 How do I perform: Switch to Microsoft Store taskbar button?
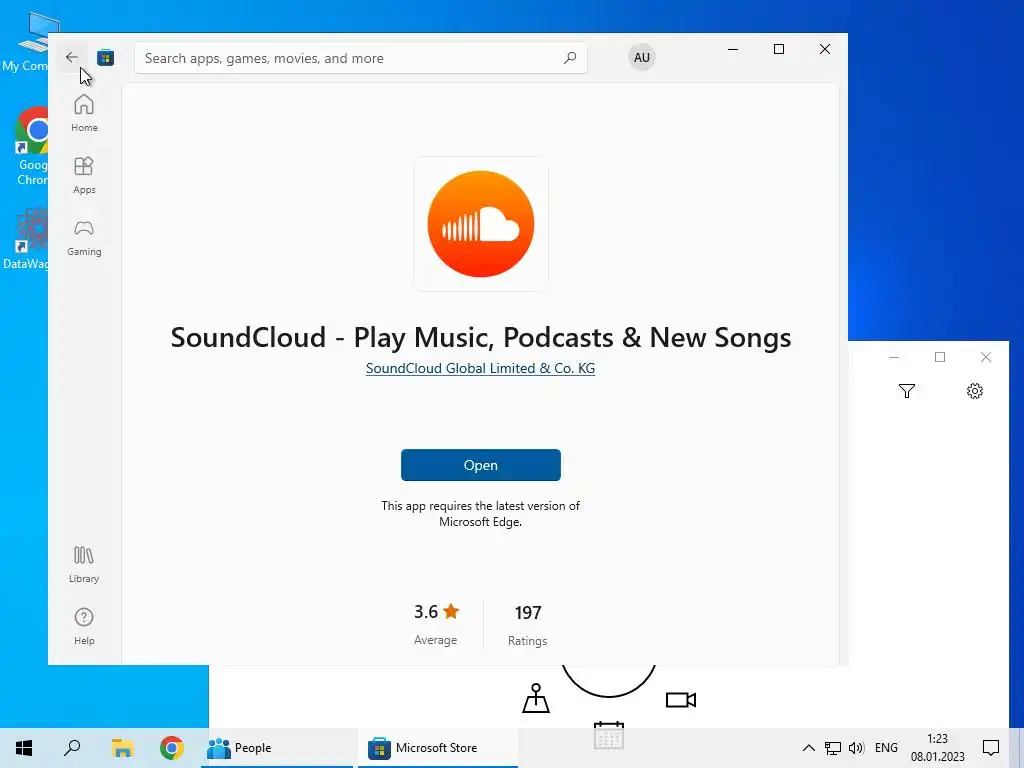click(x=438, y=748)
